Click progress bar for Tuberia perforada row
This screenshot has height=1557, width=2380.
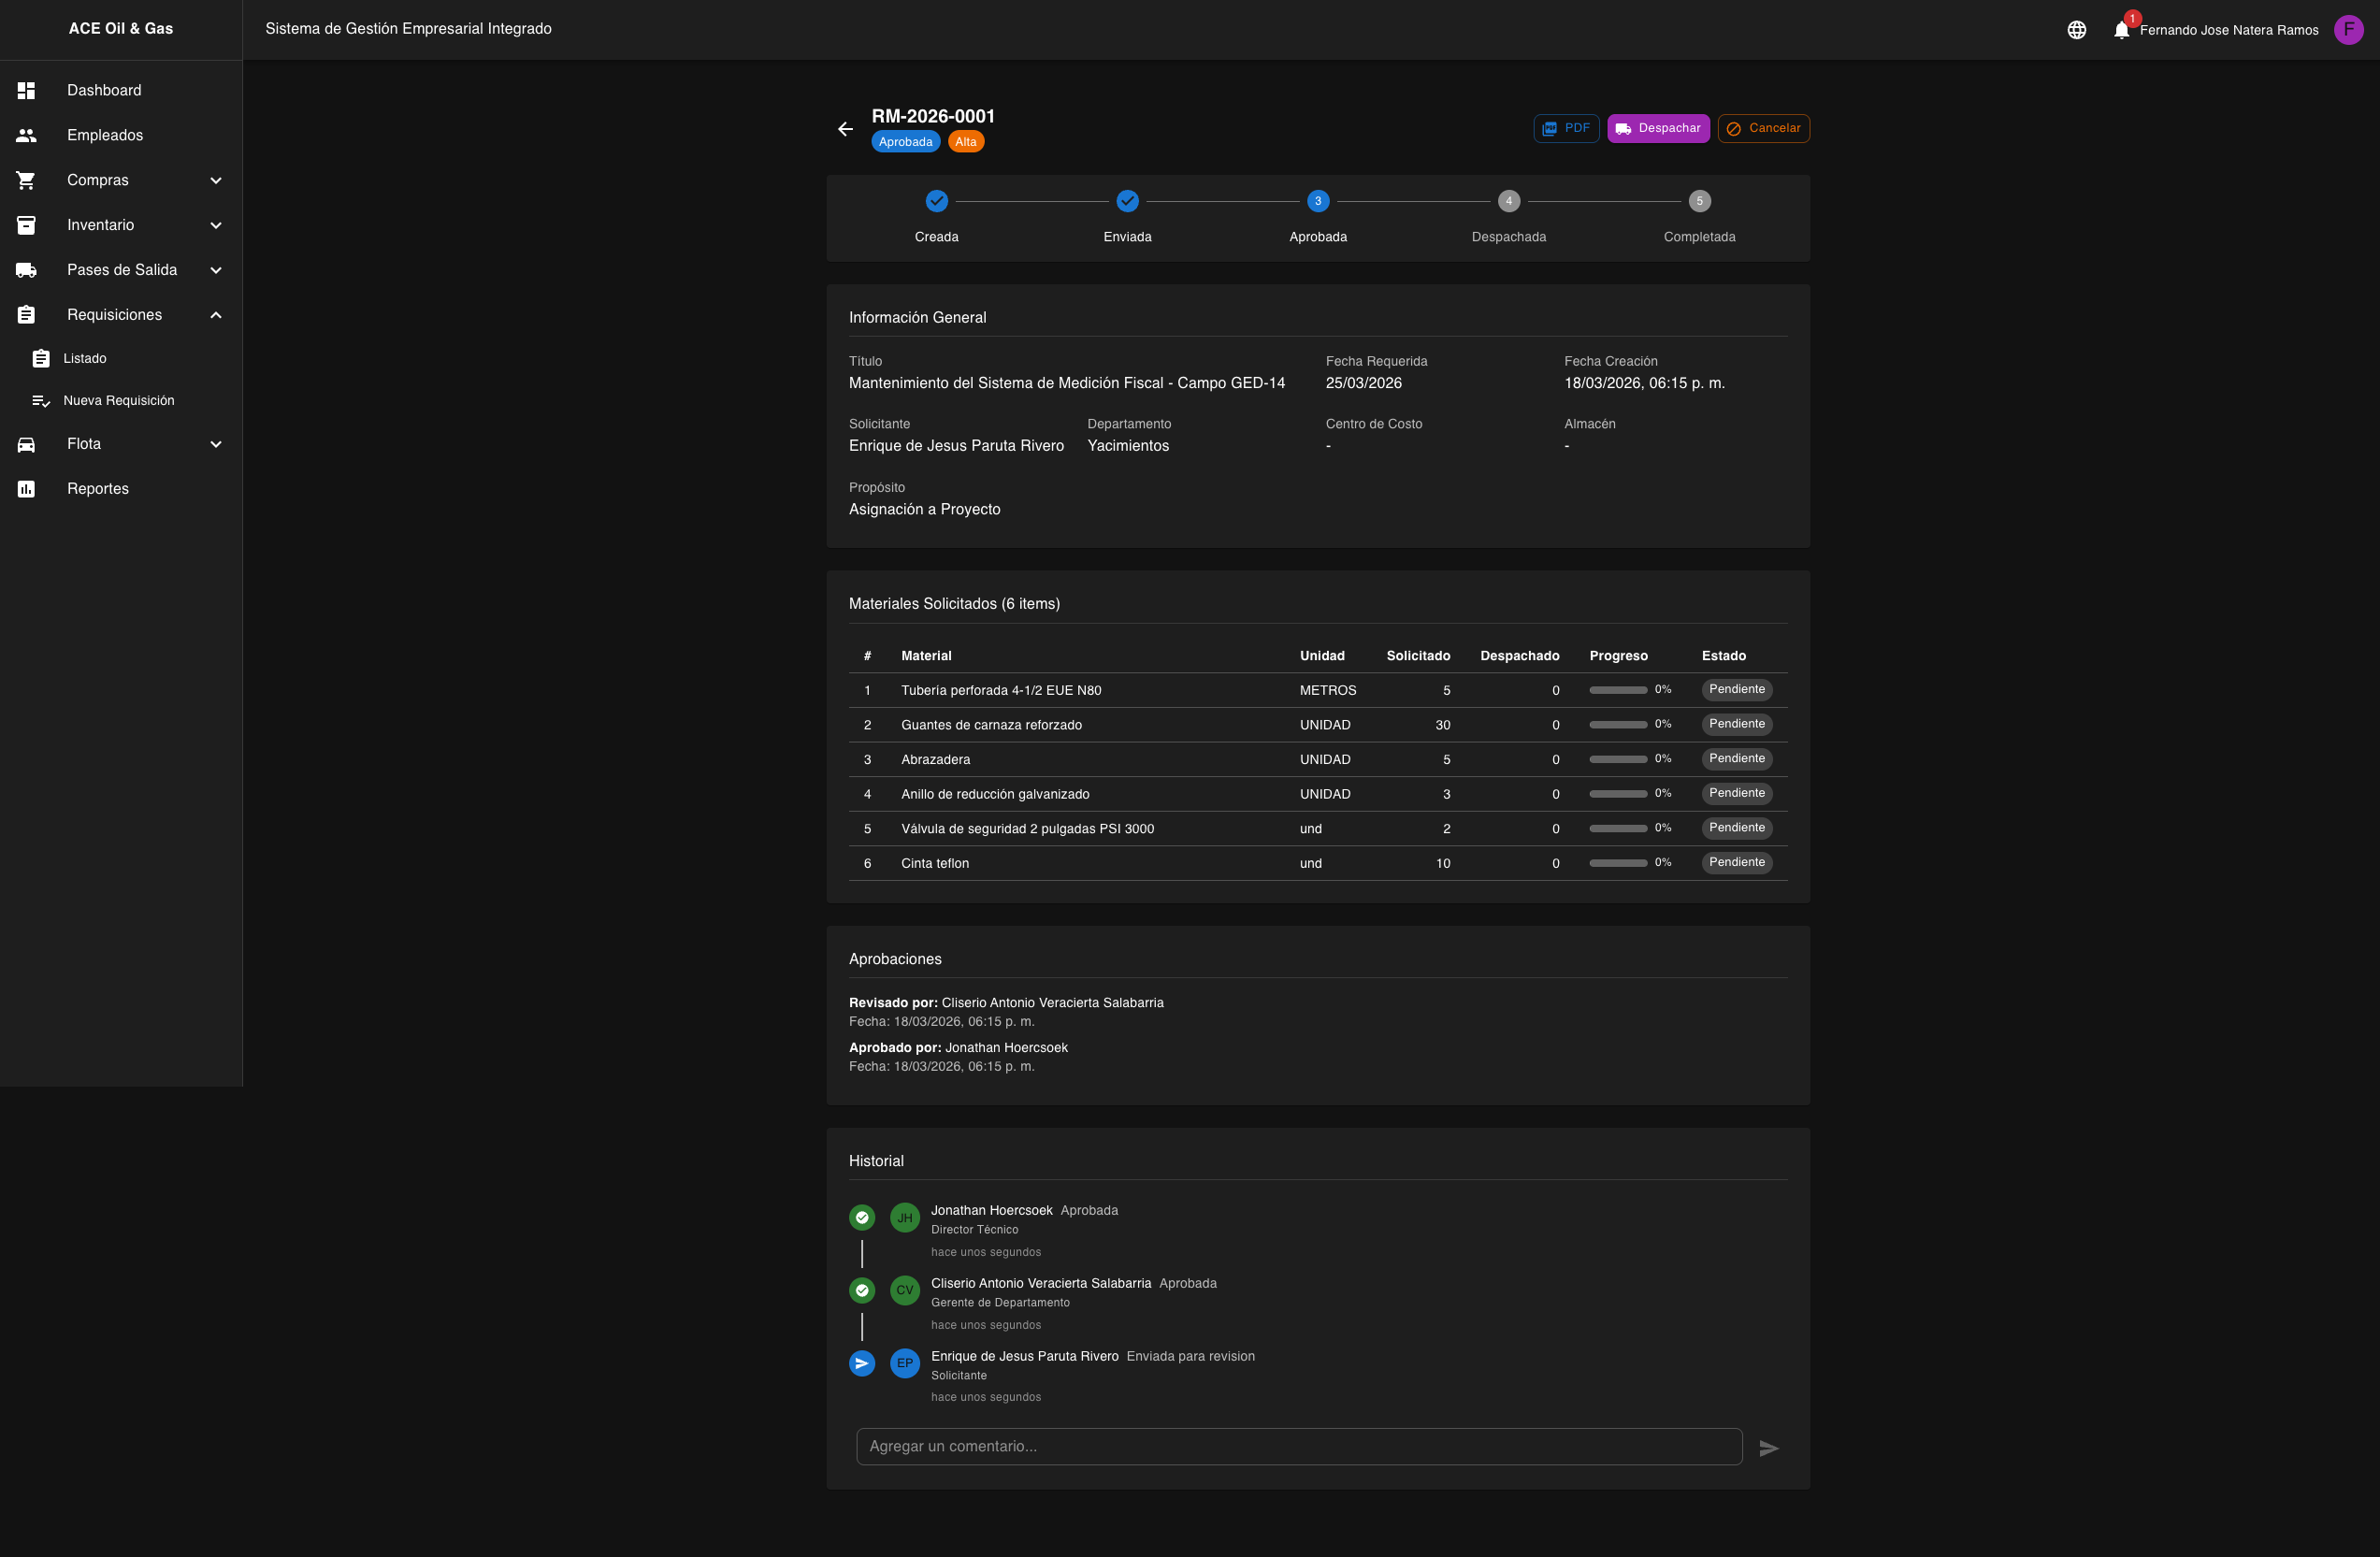pos(1617,690)
